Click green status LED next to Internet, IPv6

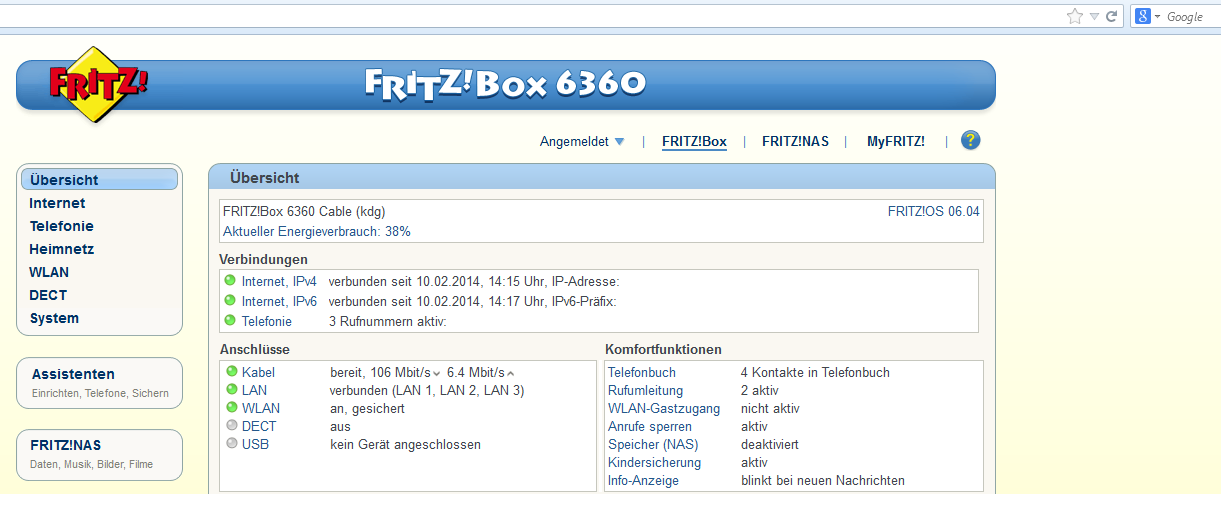(x=230, y=301)
